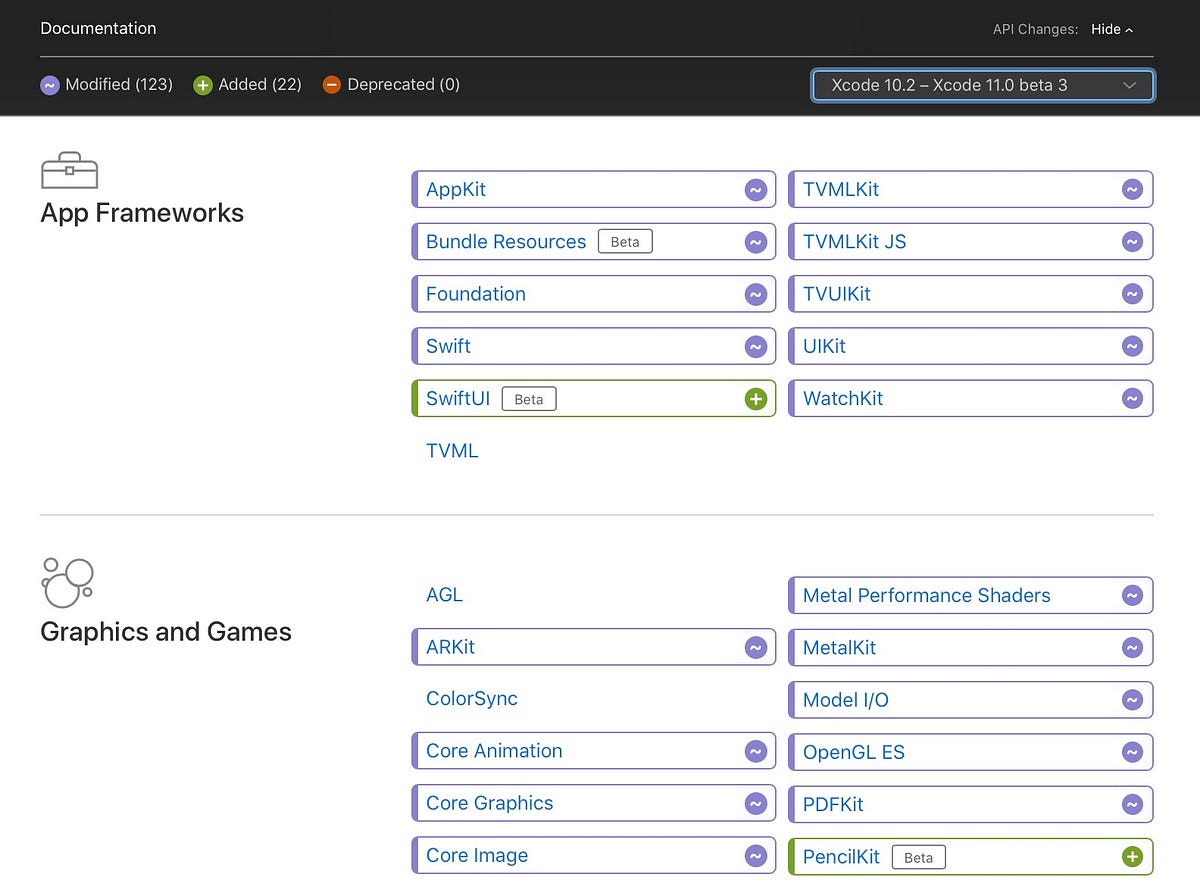The width and height of the screenshot is (1200, 886).
Task: Toggle the Modified (123) filter
Action: 107,85
